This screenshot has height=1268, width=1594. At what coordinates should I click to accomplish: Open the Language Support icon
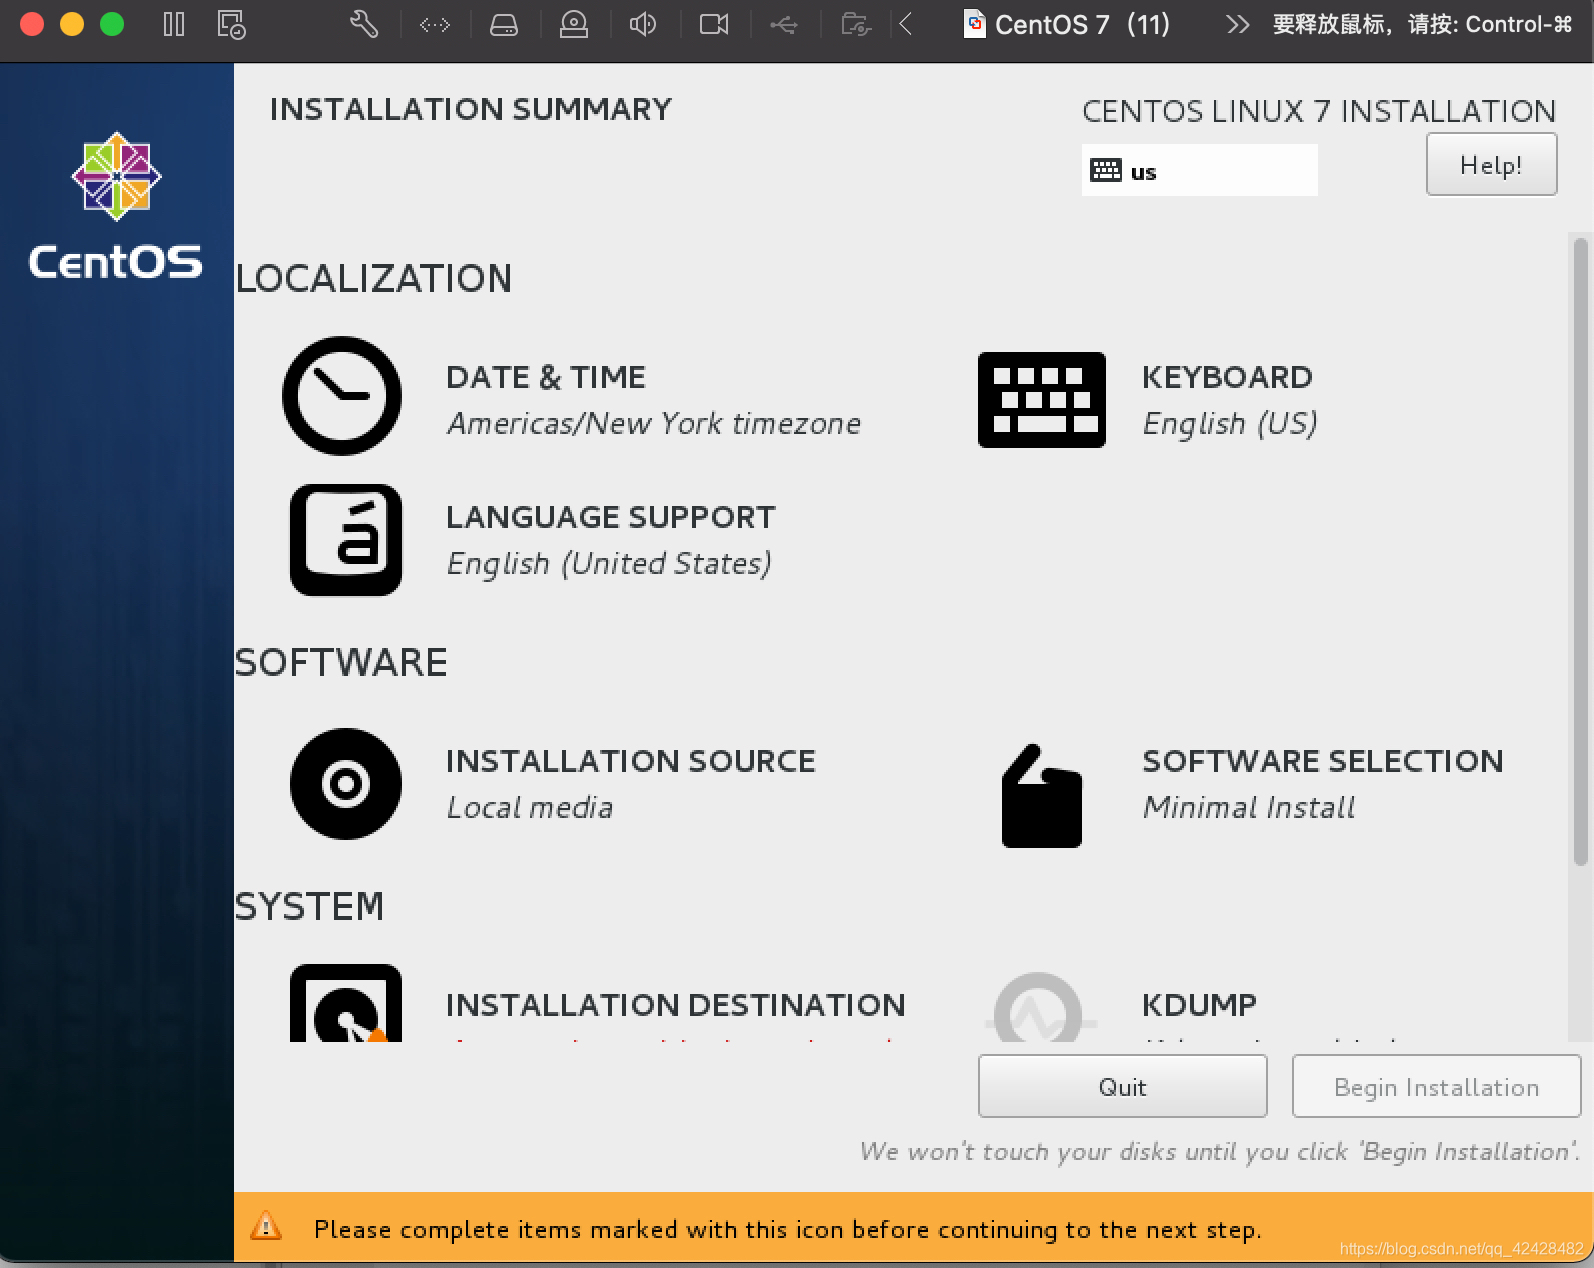(346, 540)
